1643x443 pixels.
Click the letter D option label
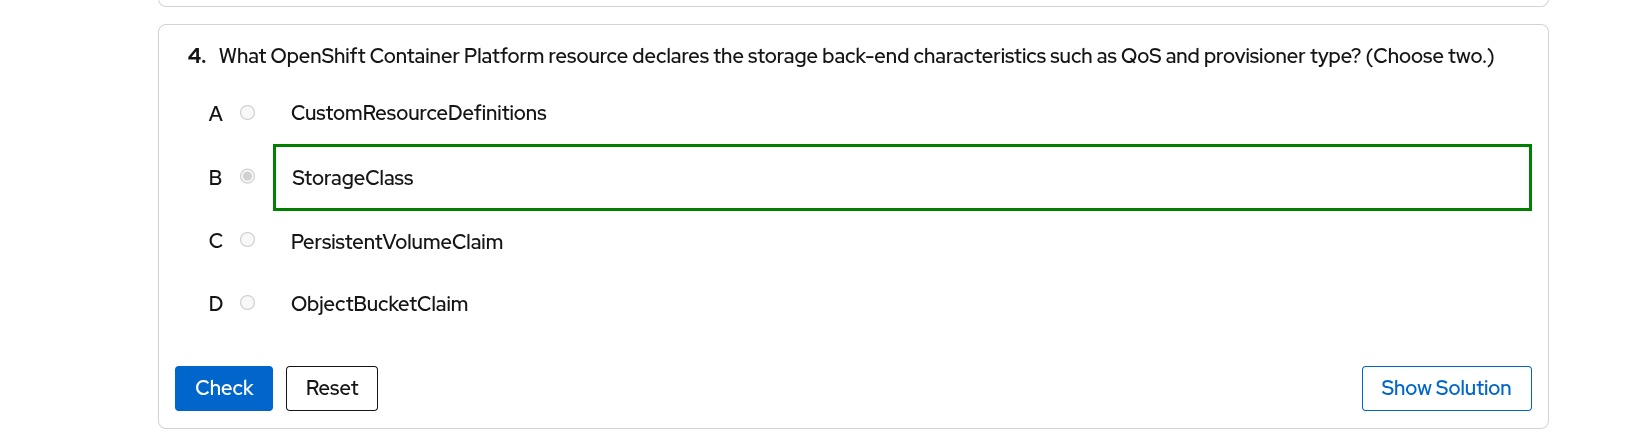pos(215,304)
